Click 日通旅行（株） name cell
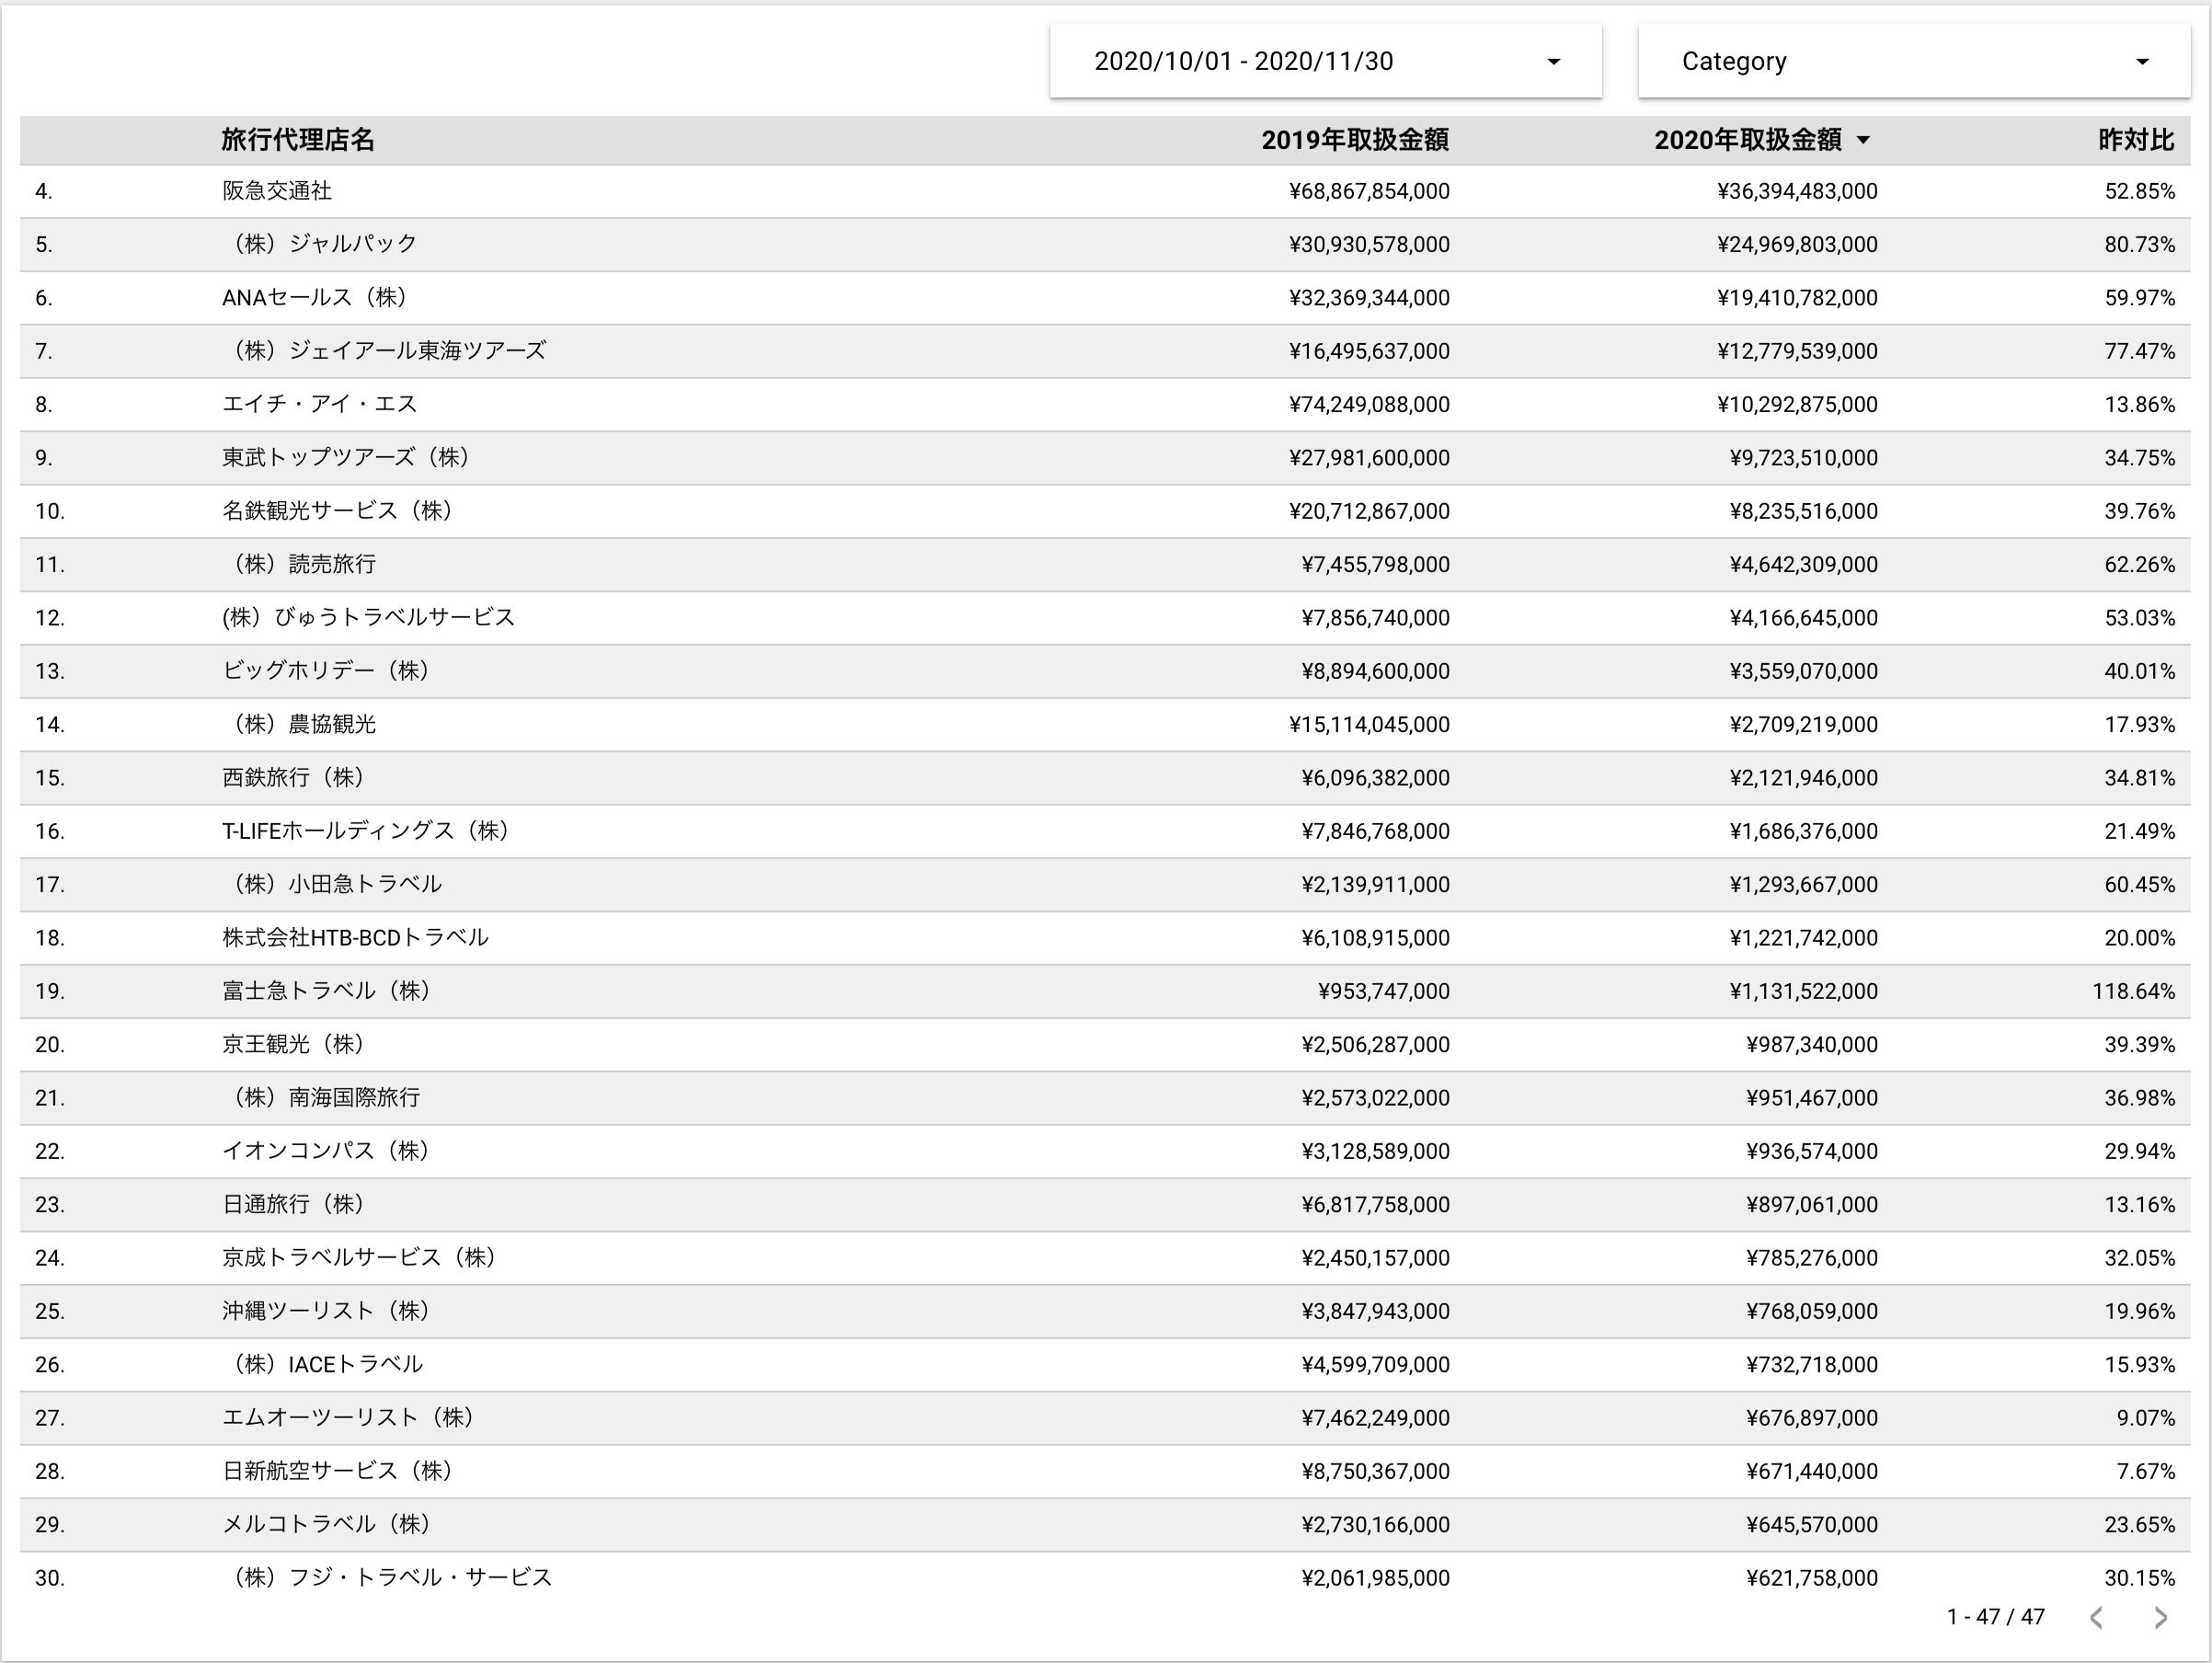 [x=294, y=1204]
